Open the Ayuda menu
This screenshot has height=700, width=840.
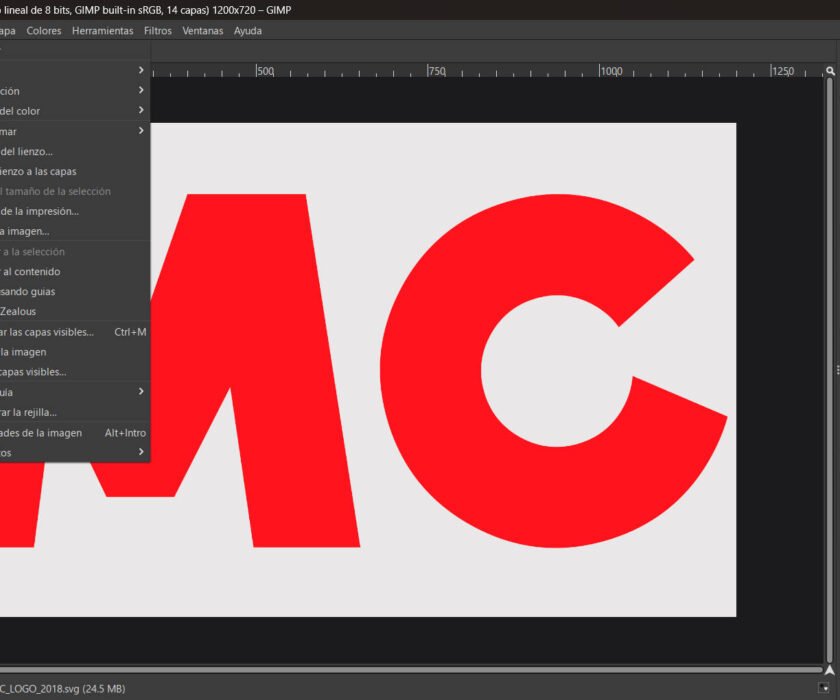[248, 31]
